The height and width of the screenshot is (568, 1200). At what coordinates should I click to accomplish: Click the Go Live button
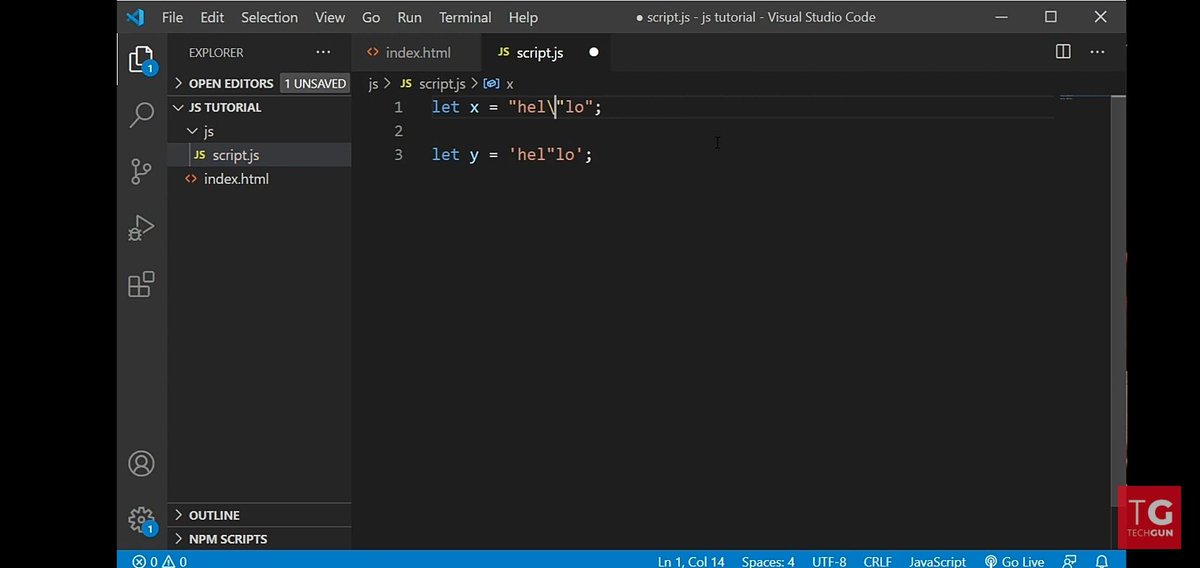point(1014,561)
